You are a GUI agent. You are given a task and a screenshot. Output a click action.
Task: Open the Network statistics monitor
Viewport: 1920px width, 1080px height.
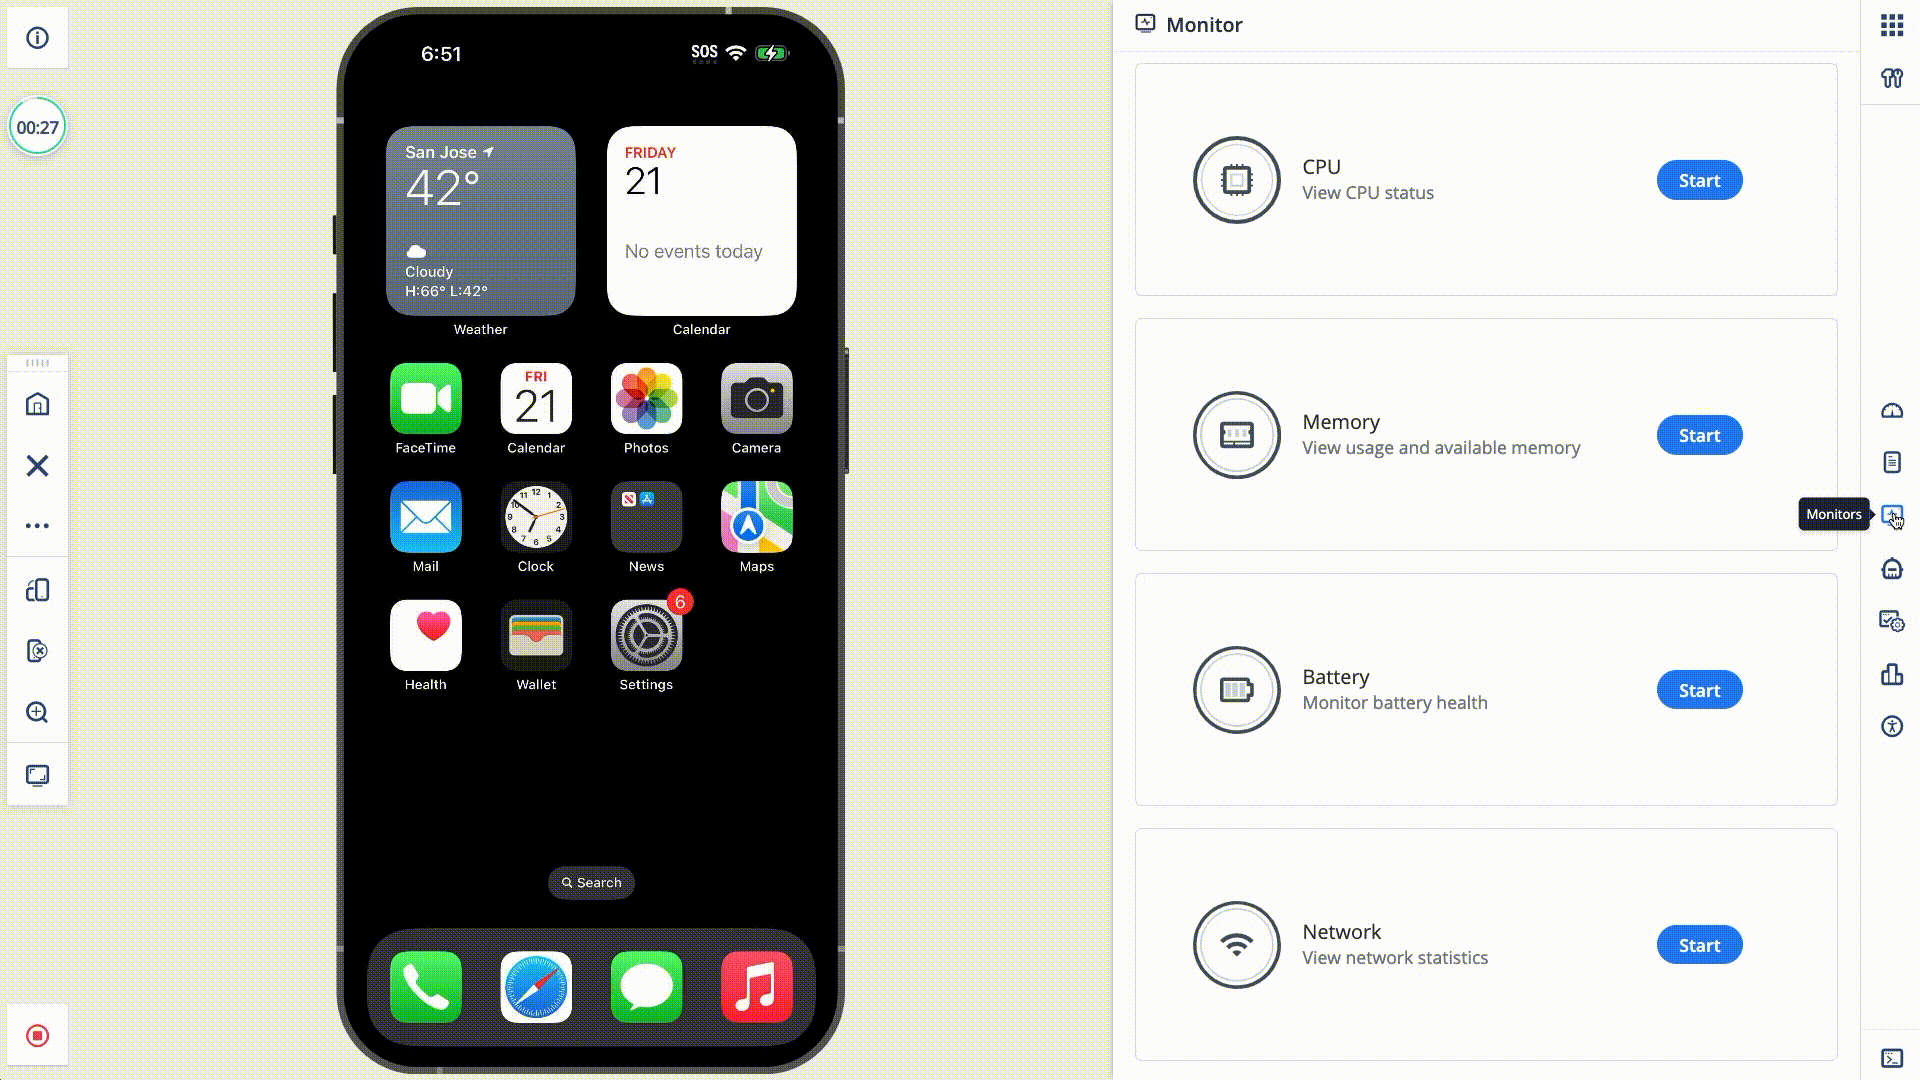click(1700, 944)
